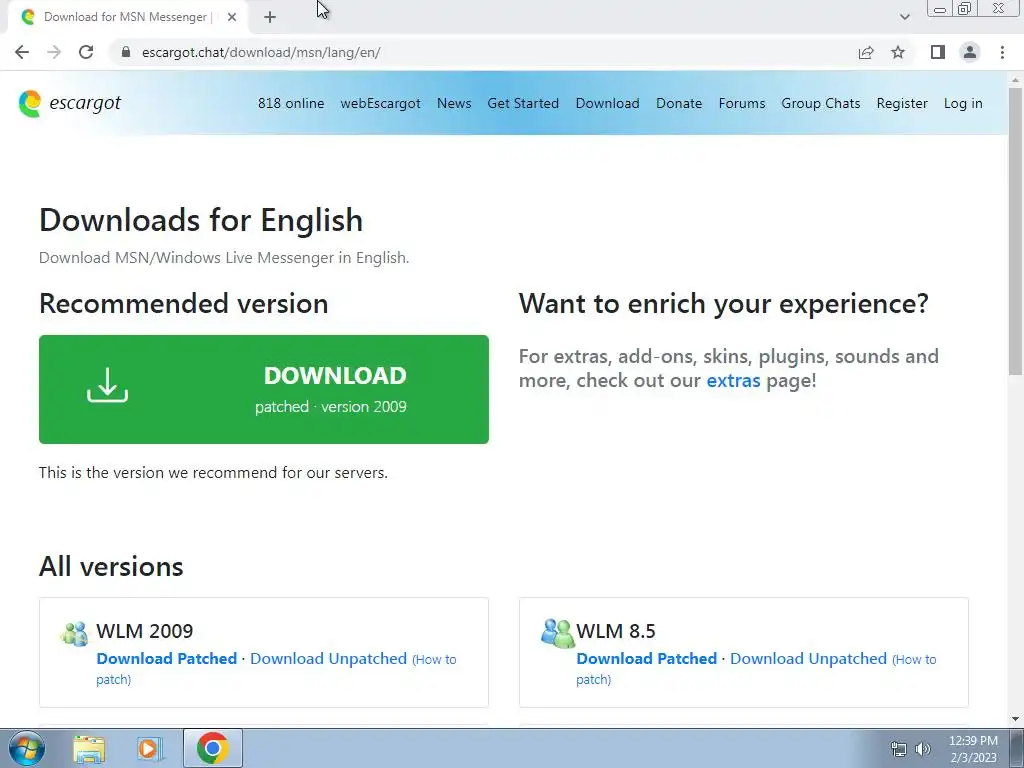Screen dimensions: 1024x768
Task: Open How to patch for WLM 2009
Action: [434, 660]
